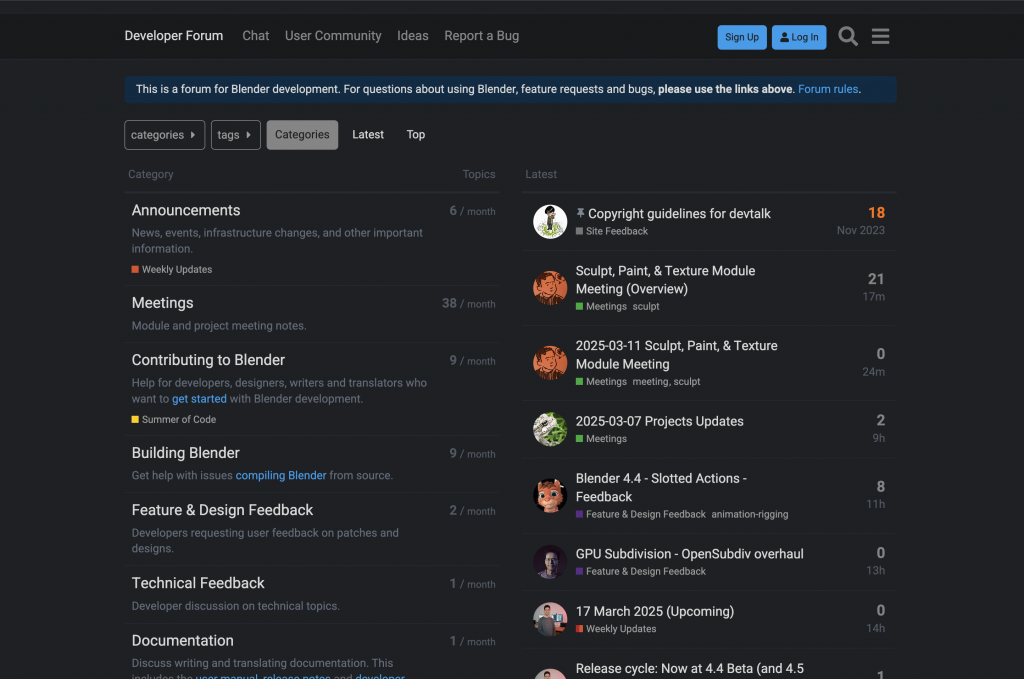Click the 9h activity time

879,438
